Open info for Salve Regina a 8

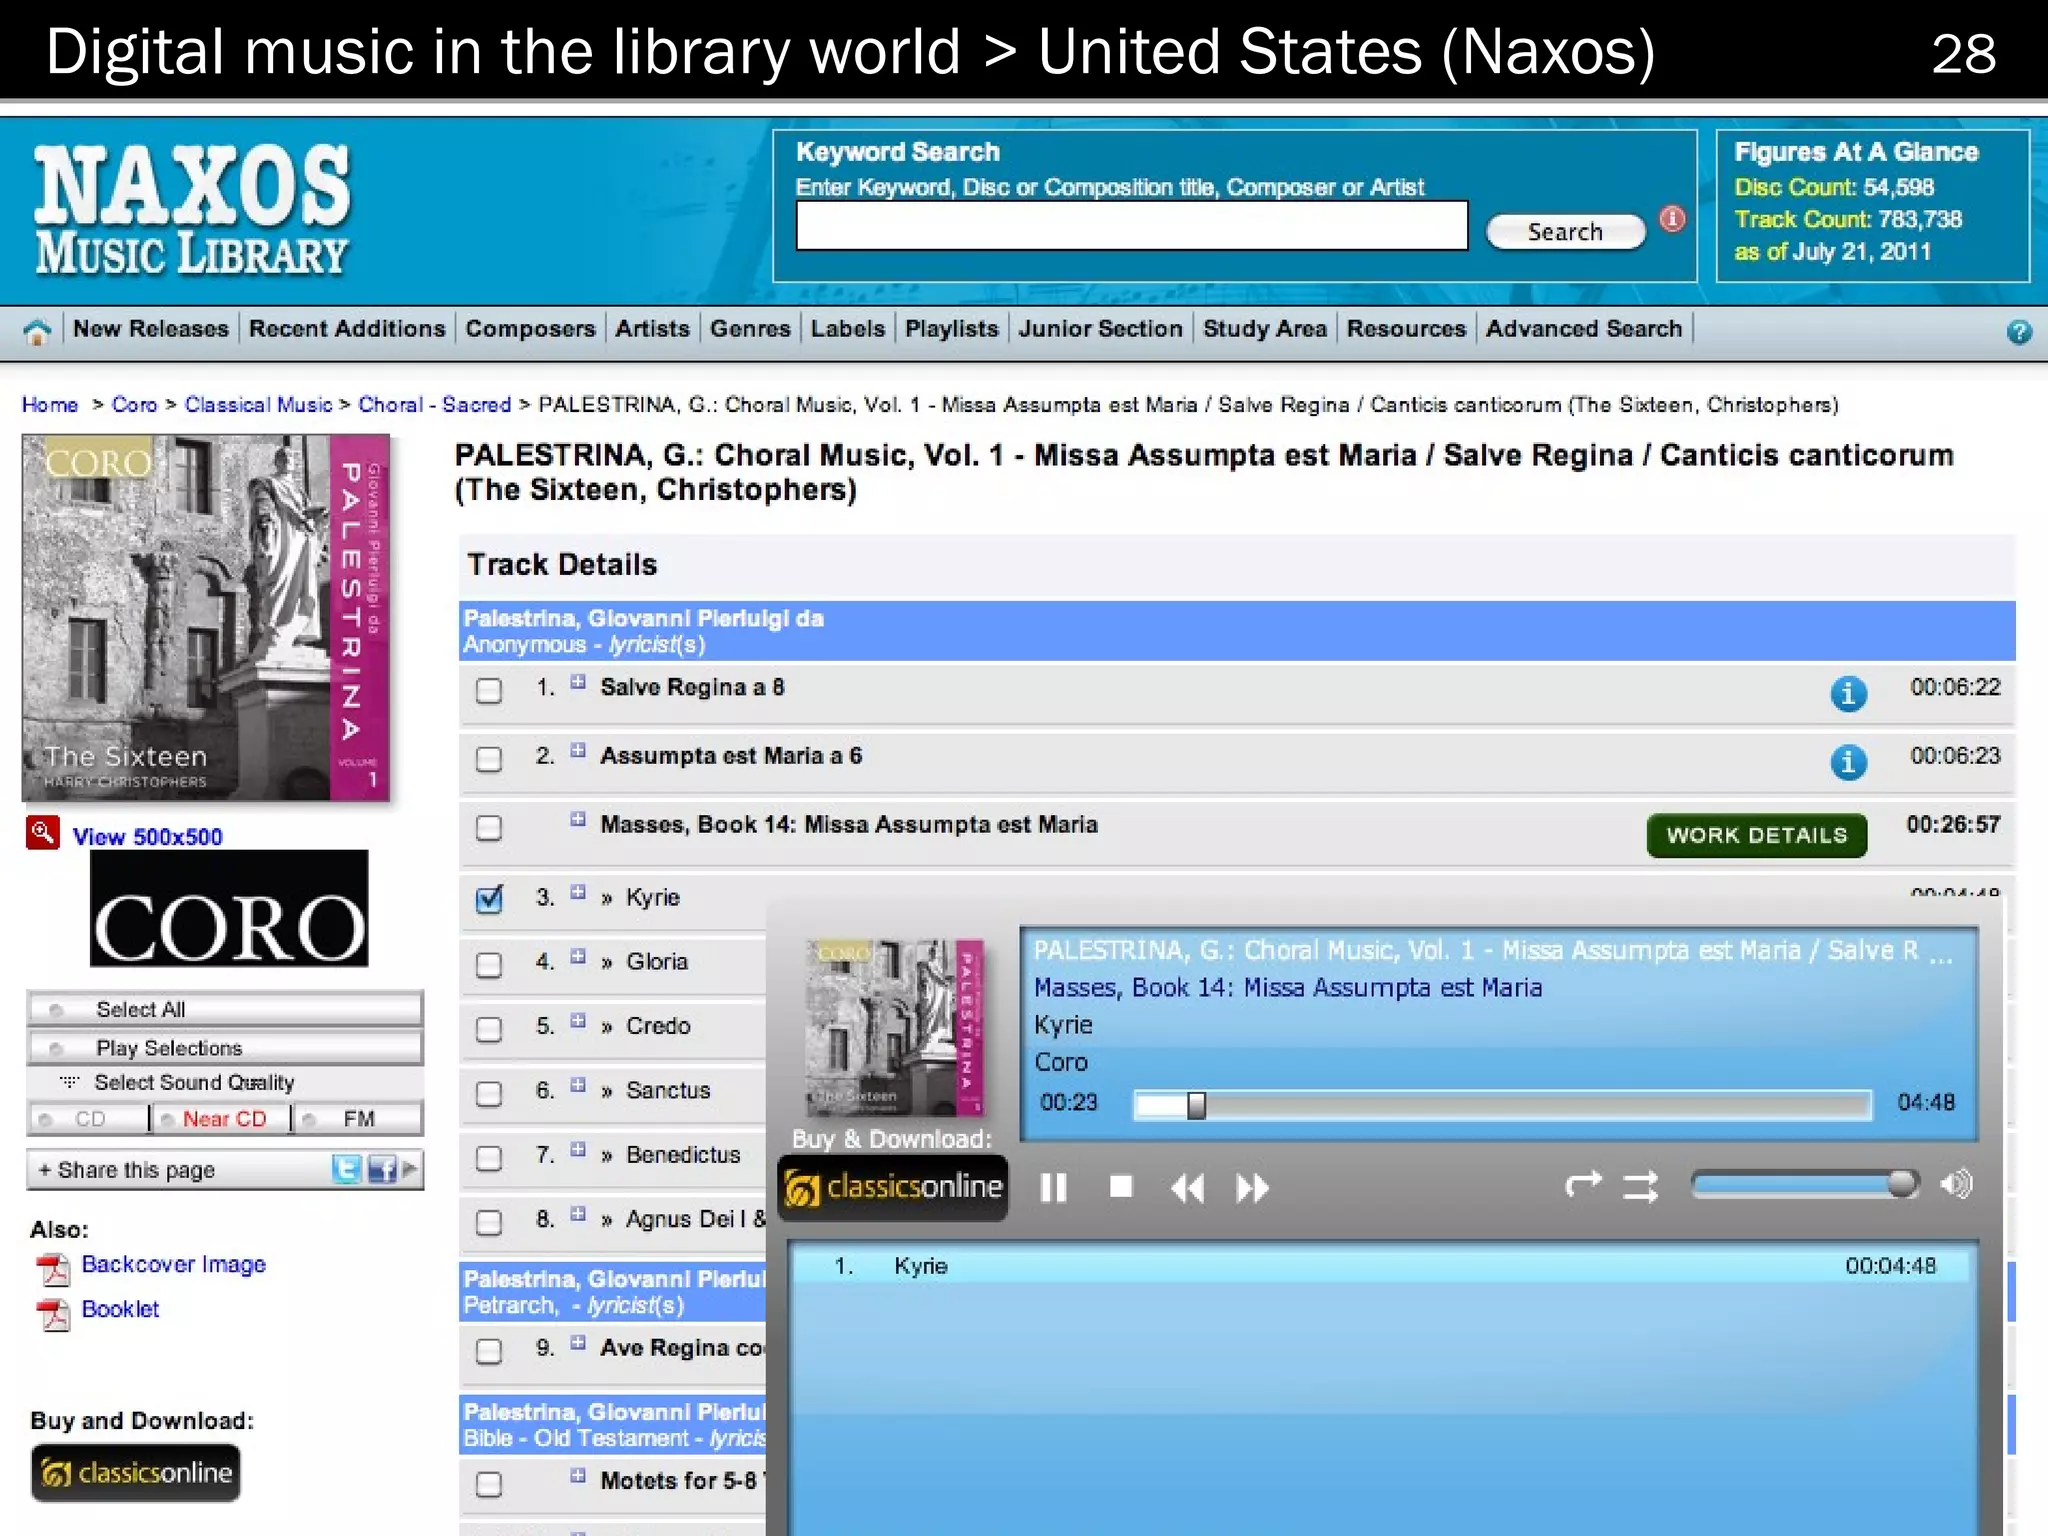[1848, 692]
